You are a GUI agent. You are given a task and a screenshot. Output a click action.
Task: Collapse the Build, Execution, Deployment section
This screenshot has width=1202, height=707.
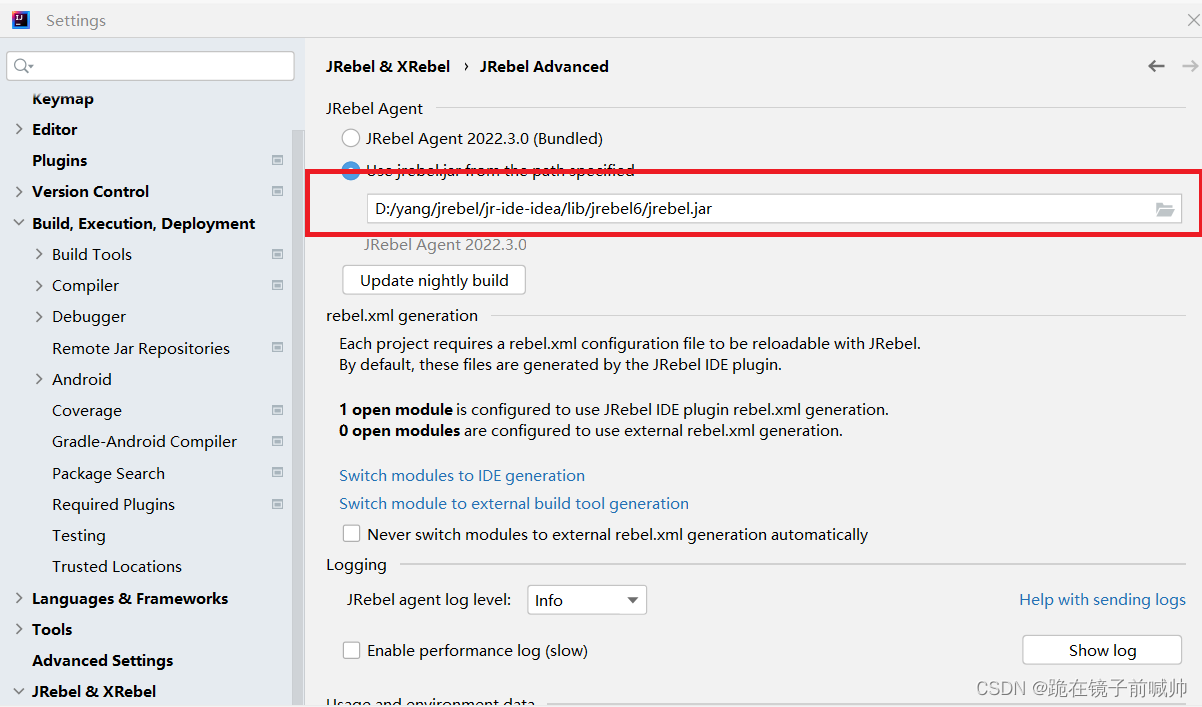(19, 223)
